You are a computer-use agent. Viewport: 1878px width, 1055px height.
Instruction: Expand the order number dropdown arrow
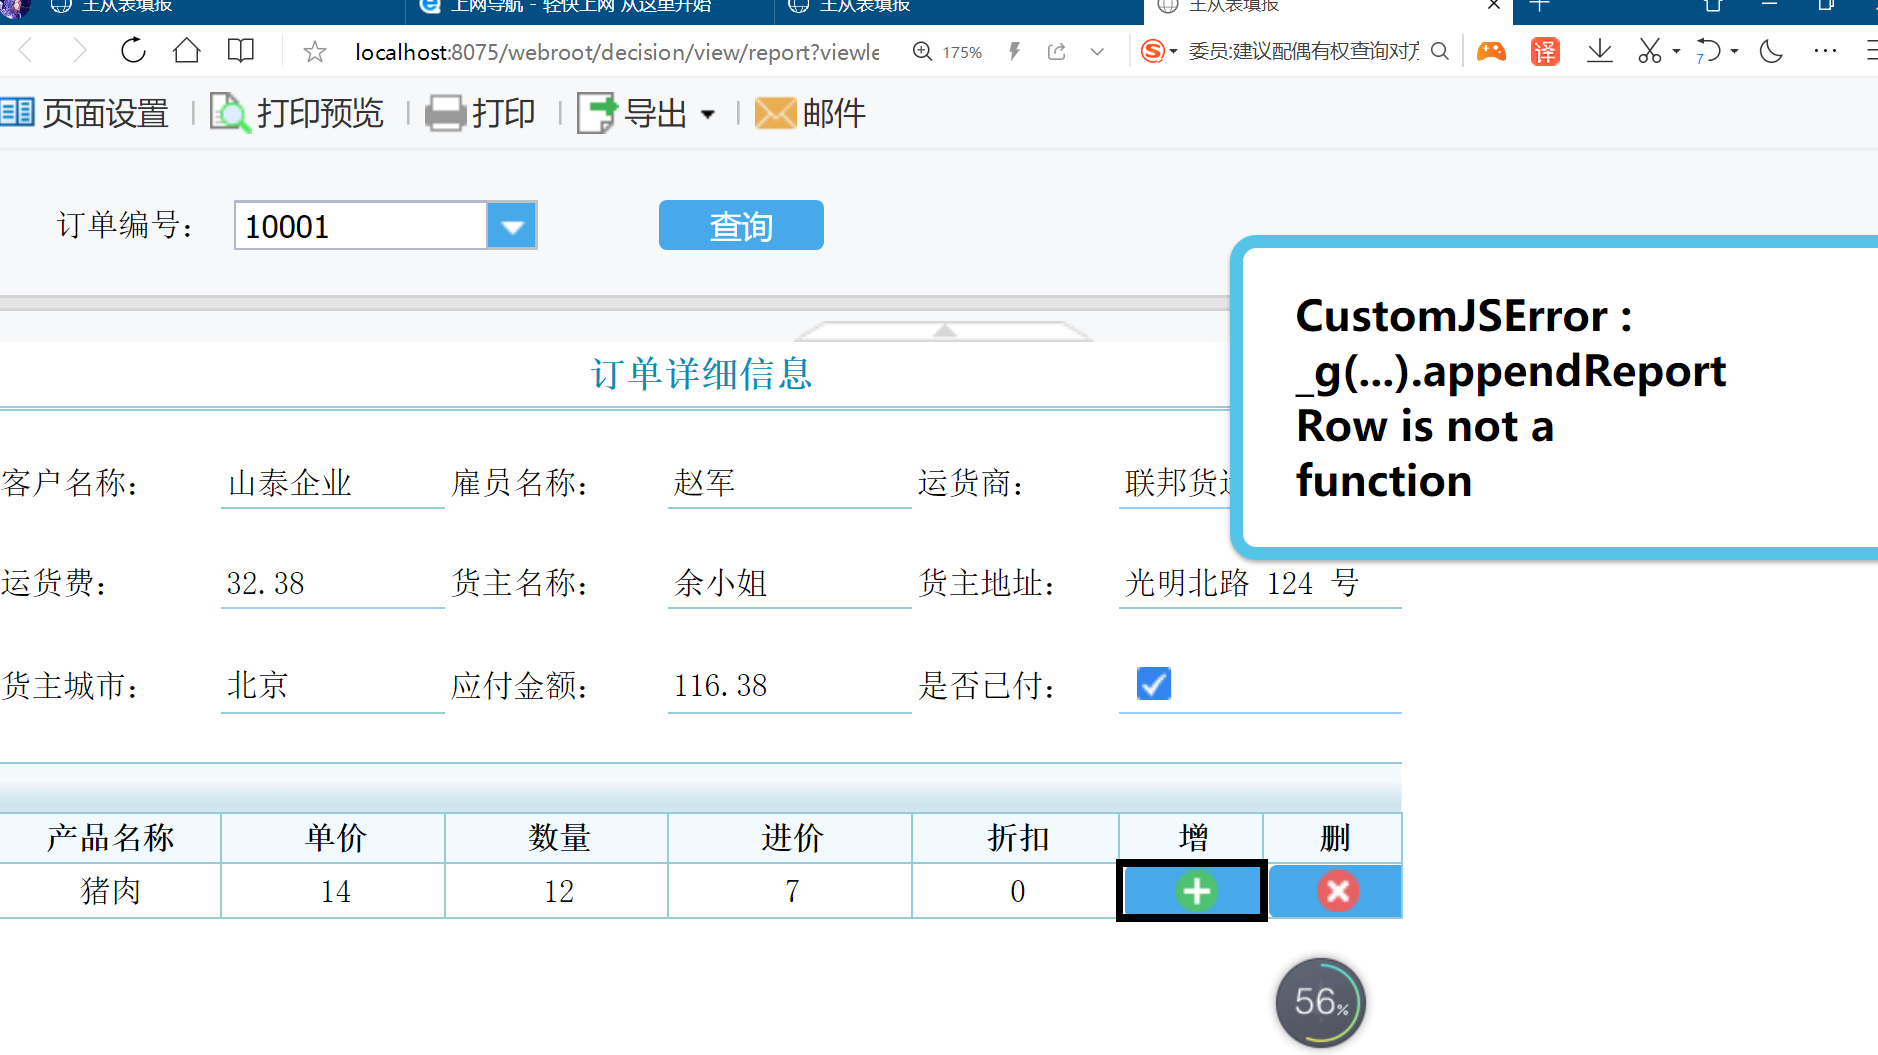(512, 226)
